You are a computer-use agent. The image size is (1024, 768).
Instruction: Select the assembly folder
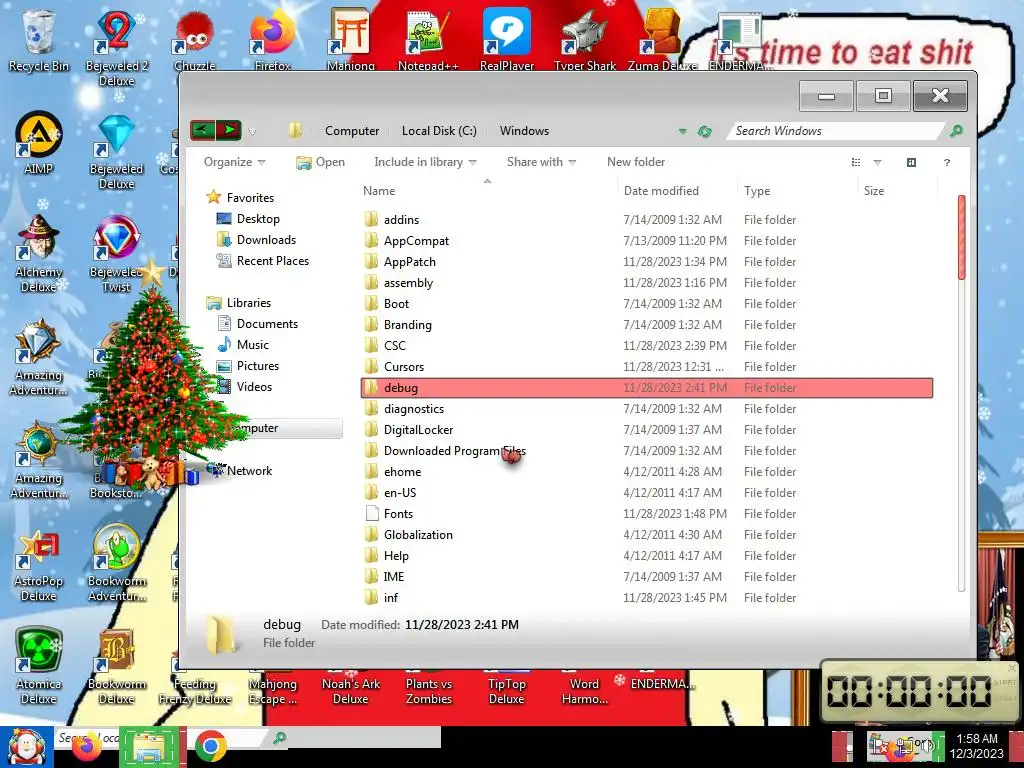pyautogui.click(x=647, y=283)
